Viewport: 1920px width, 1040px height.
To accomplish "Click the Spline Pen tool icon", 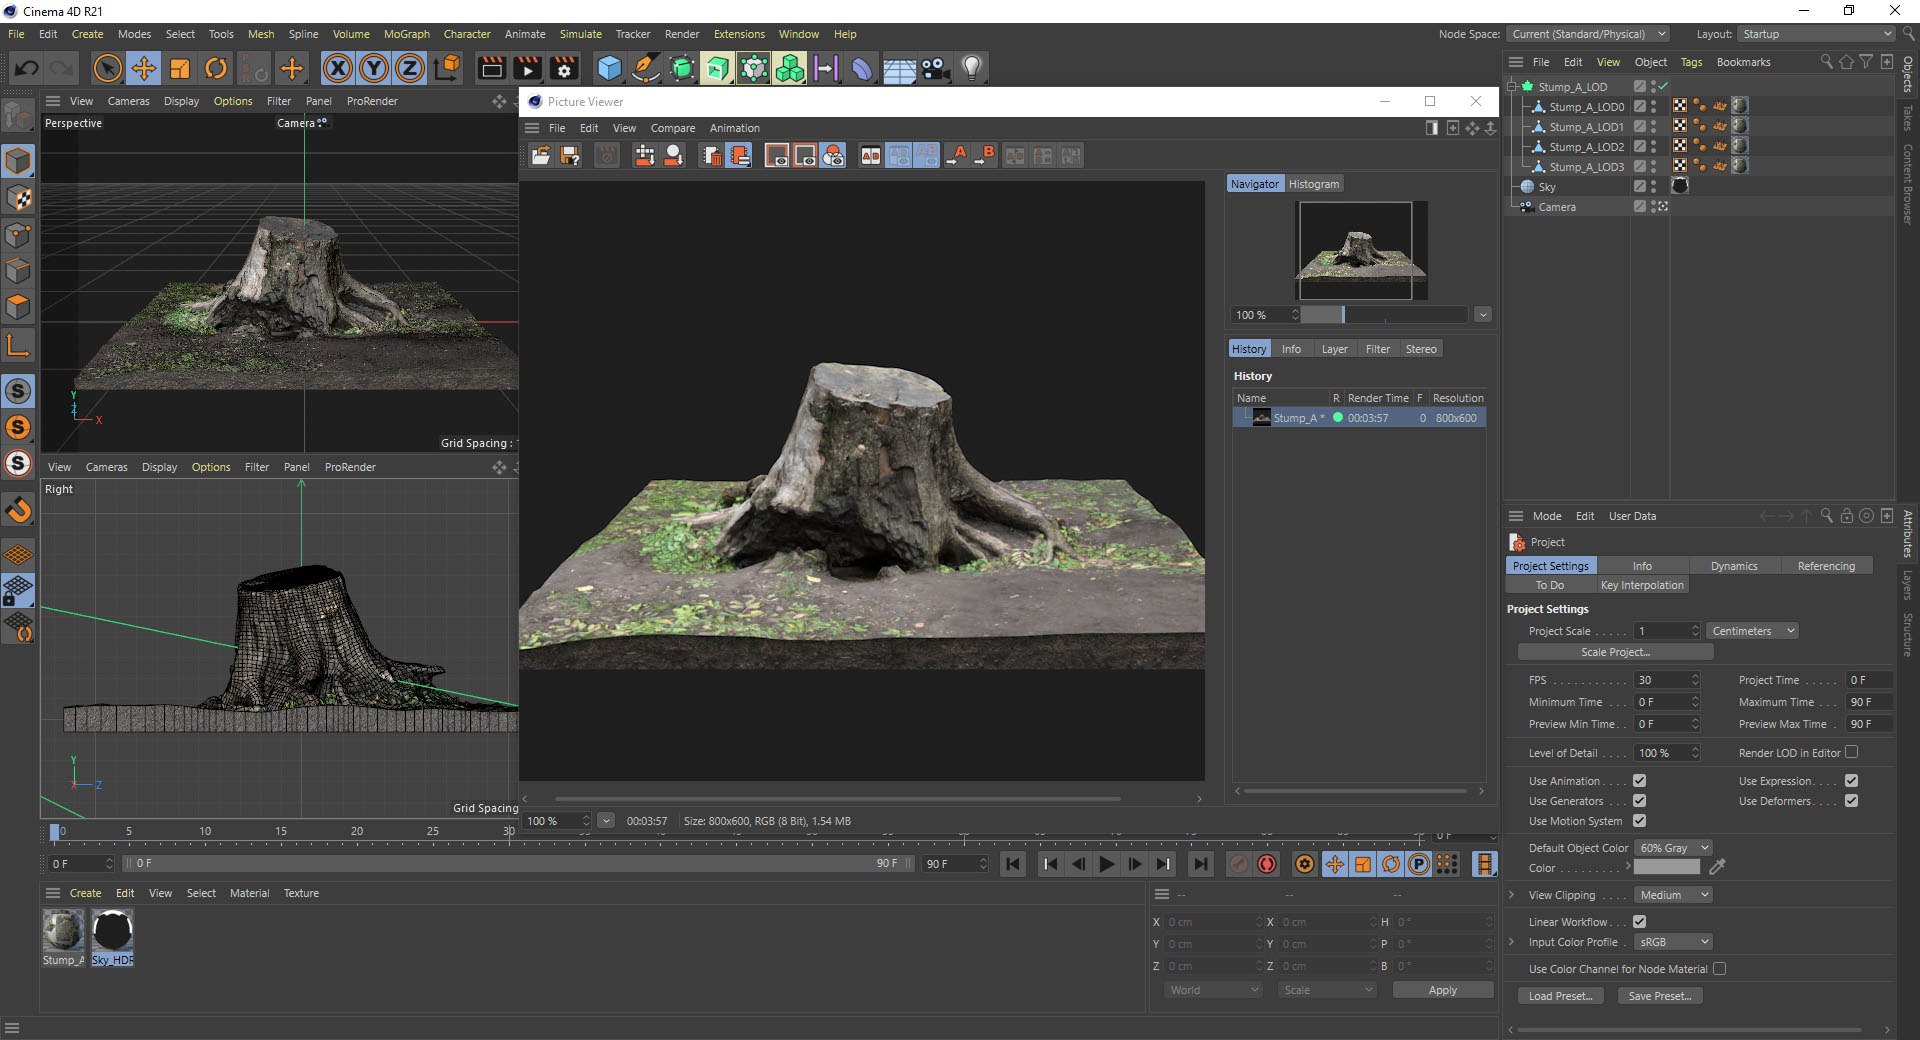I will tap(646, 68).
